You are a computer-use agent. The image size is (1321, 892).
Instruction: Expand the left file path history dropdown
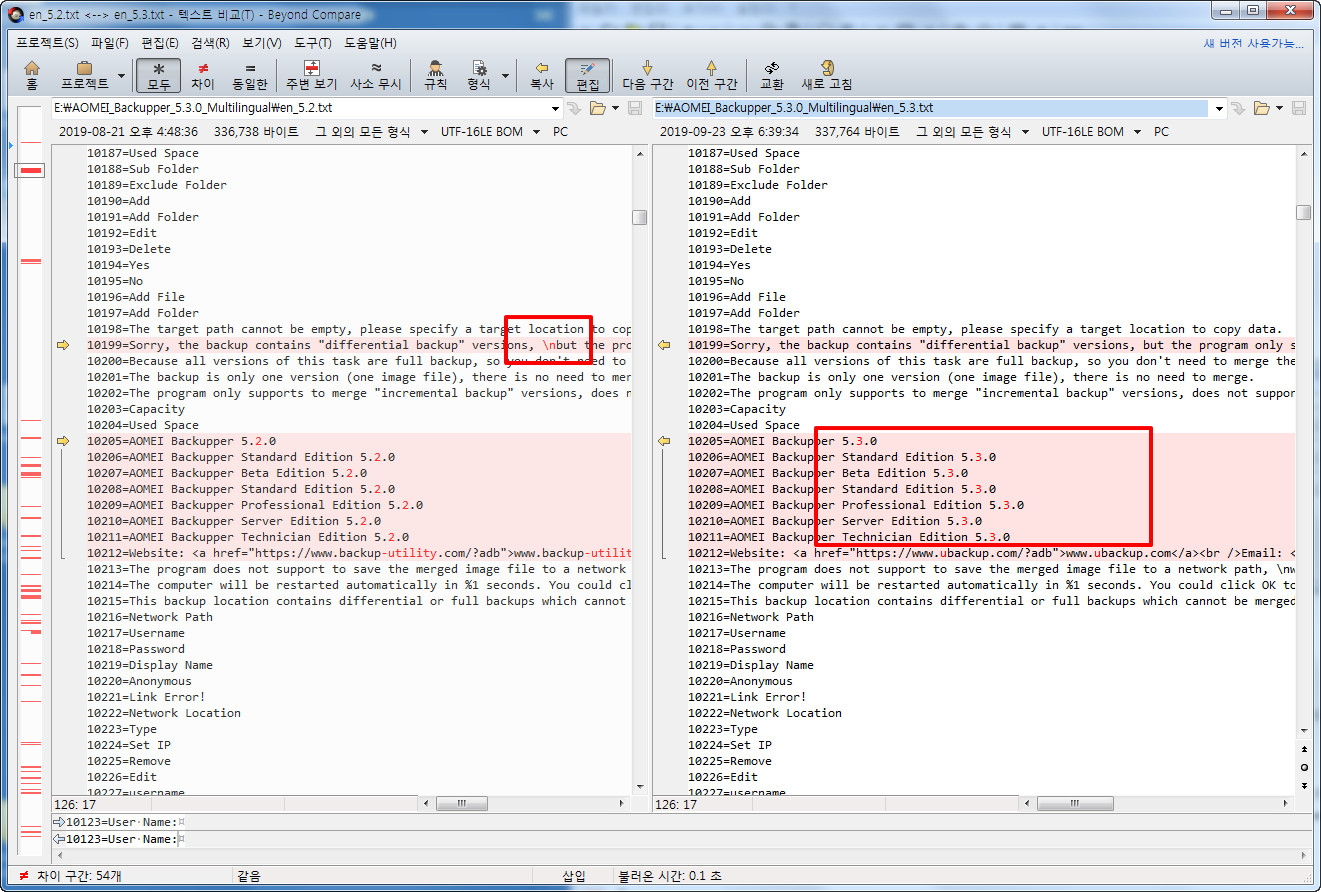click(x=556, y=108)
